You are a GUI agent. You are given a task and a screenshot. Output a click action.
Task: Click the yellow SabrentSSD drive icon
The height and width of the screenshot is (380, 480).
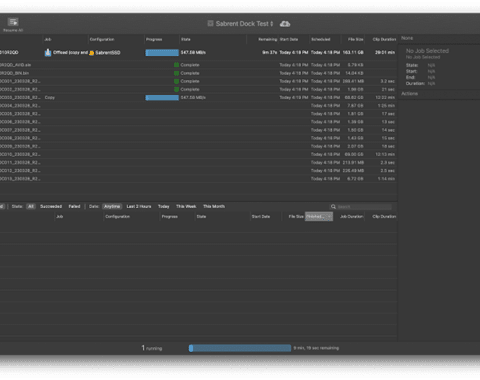[91, 53]
